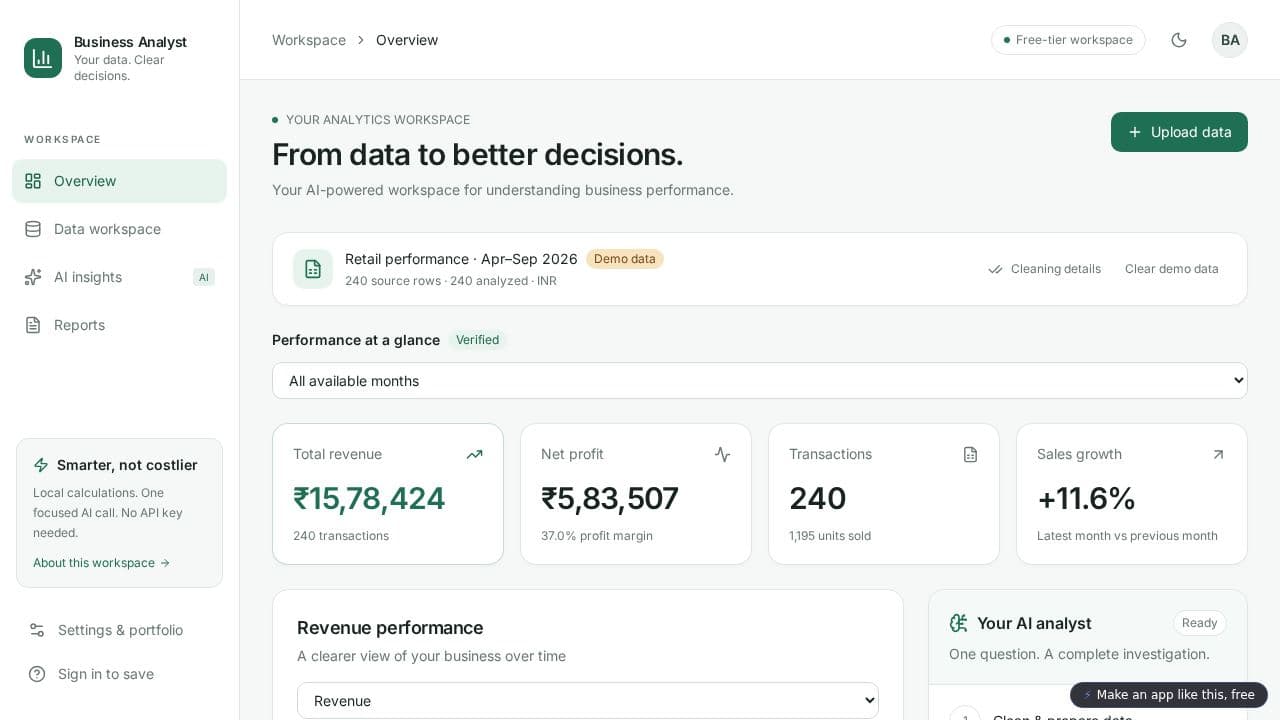The width and height of the screenshot is (1280, 720).
Task: Click the double-check icon by Cleaning details
Action: click(x=995, y=269)
